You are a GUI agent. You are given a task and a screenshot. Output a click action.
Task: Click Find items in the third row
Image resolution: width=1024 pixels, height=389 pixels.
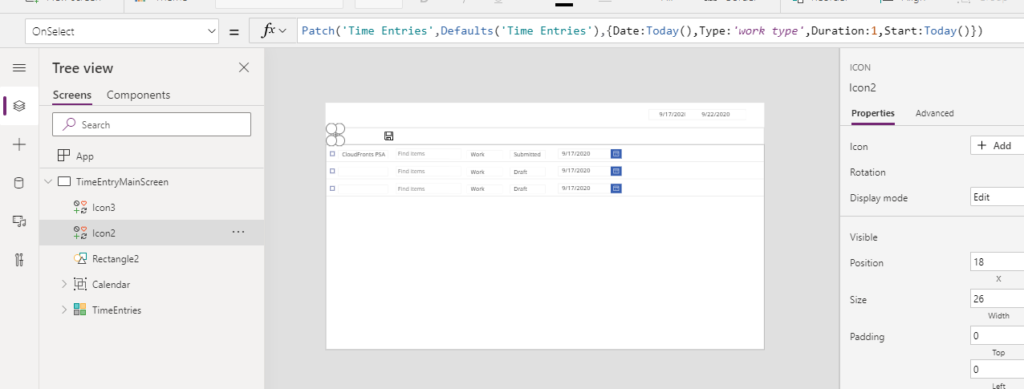[427, 188]
